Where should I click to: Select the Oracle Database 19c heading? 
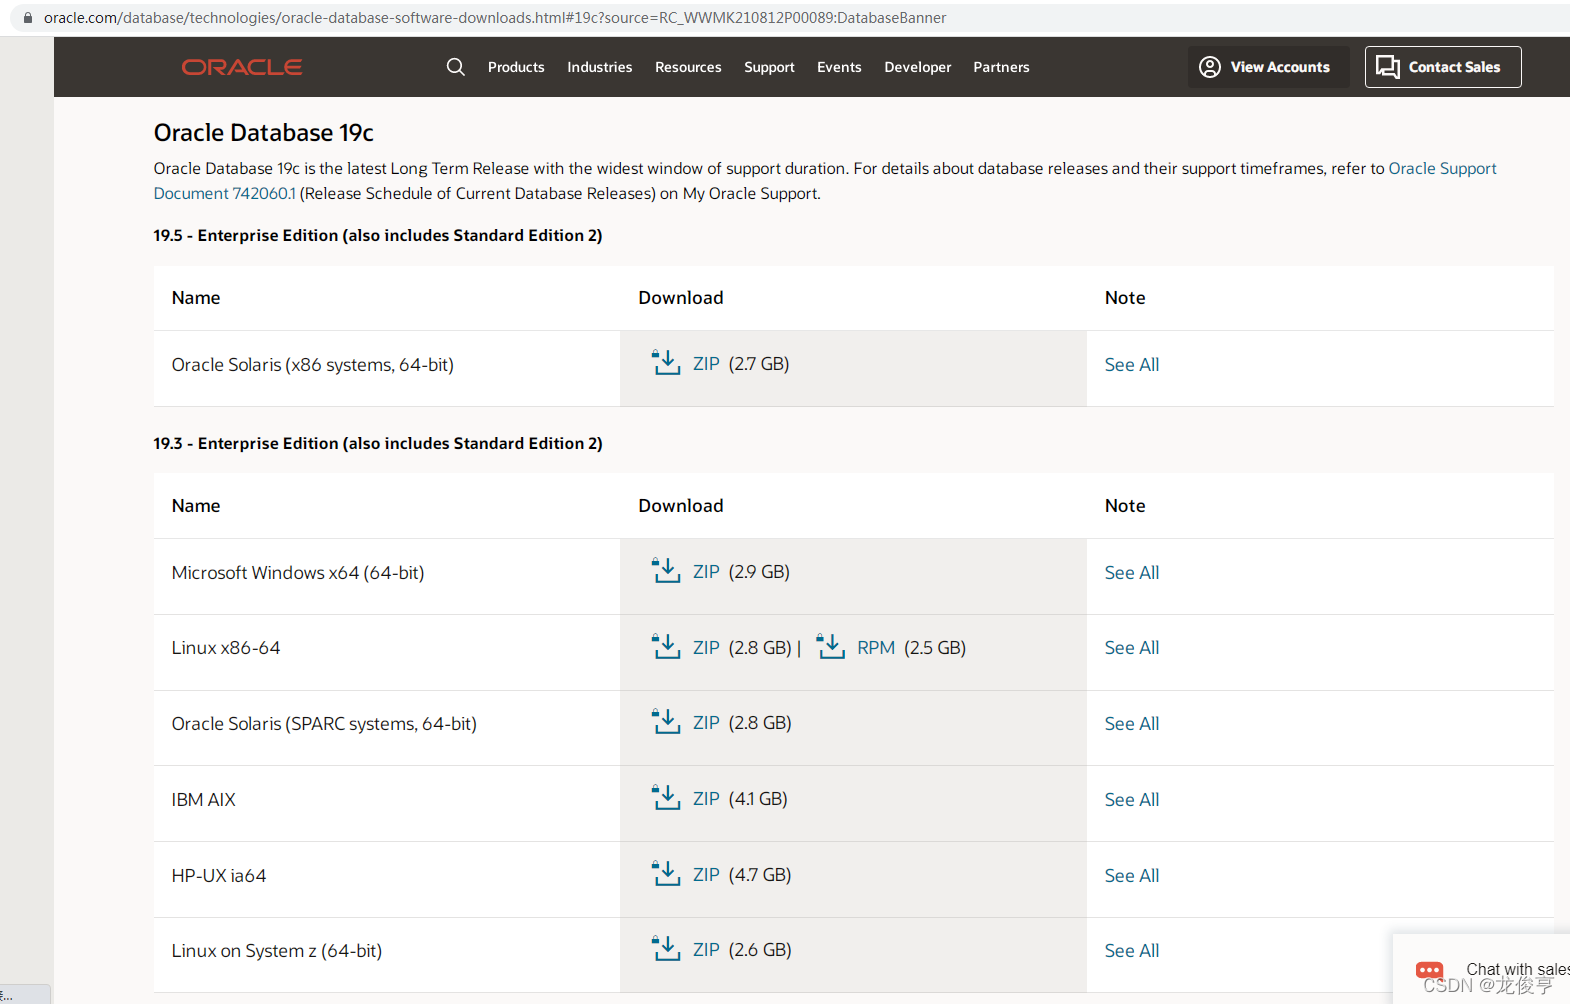pos(264,133)
